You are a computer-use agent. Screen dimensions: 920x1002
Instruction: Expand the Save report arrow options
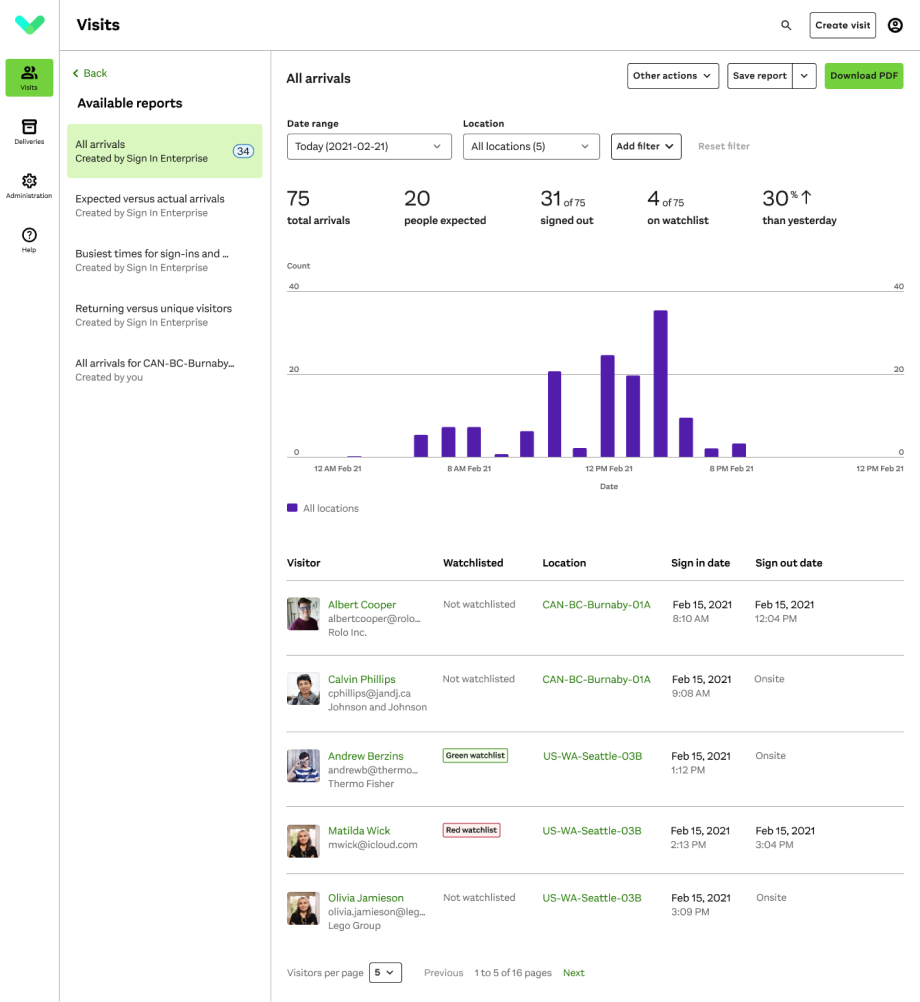[804, 76]
